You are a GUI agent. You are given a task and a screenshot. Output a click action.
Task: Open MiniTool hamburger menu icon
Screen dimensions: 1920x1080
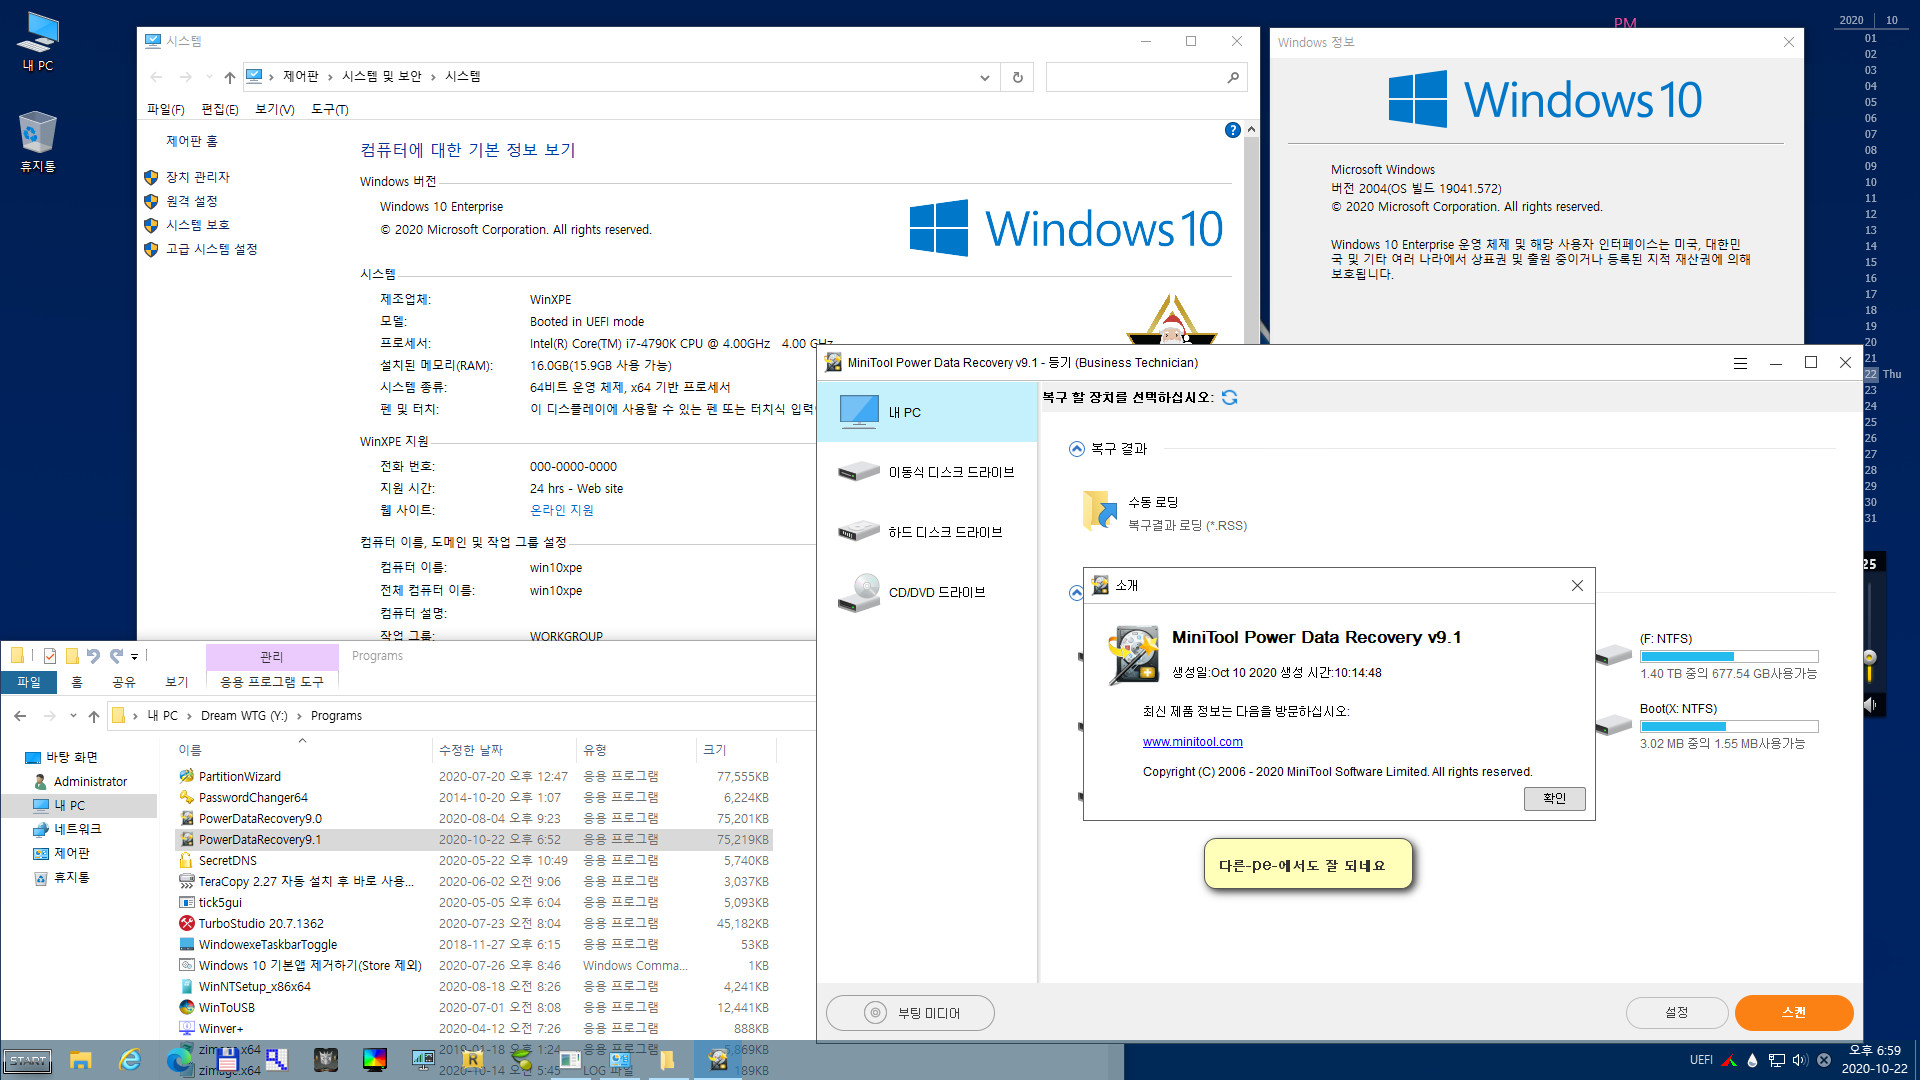click(x=1740, y=363)
